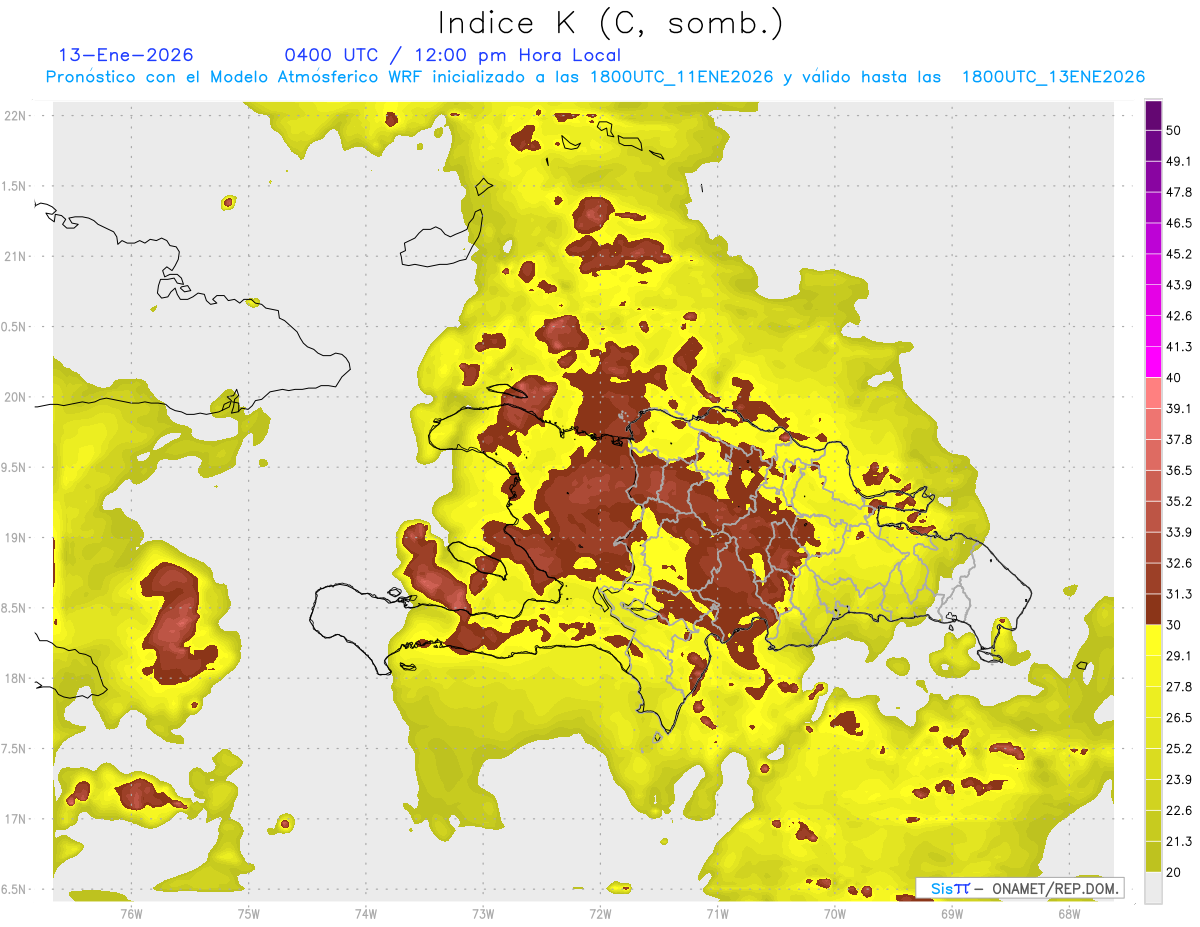This screenshot has height=927, width=1200.
Task: Click the olive swatch between 20 and 21.3
Action: (1153, 856)
